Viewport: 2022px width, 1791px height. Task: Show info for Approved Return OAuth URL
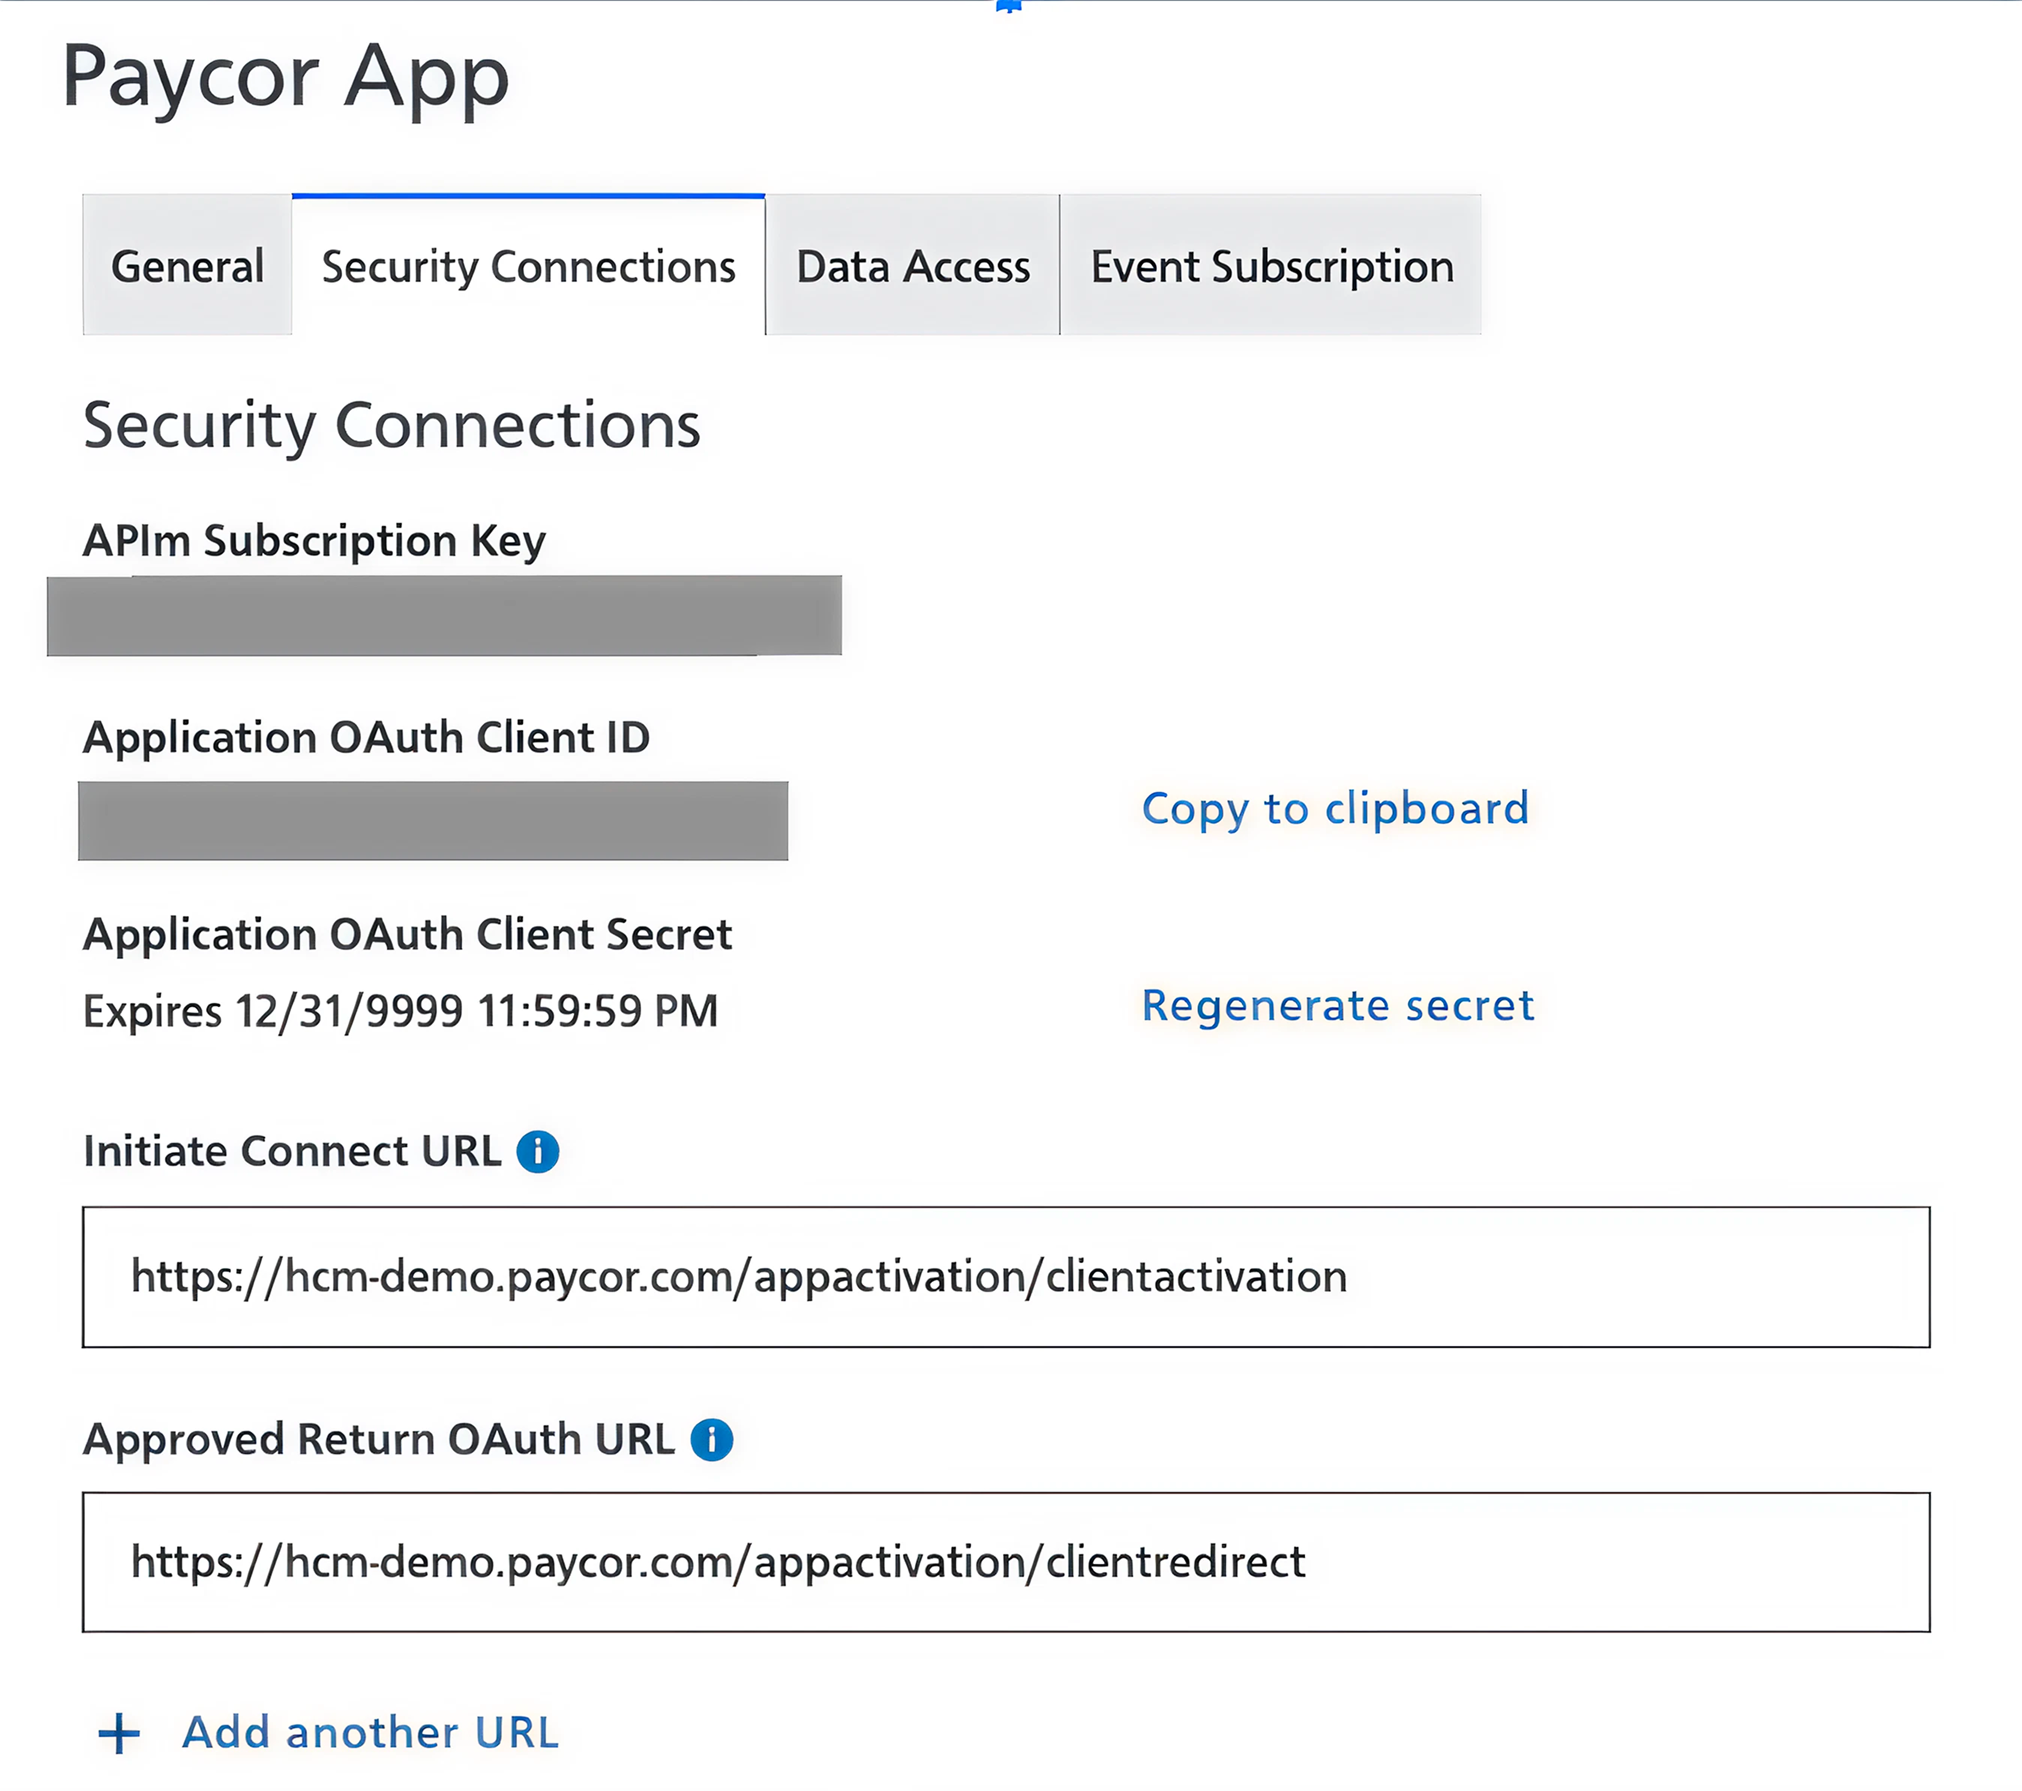(712, 1440)
